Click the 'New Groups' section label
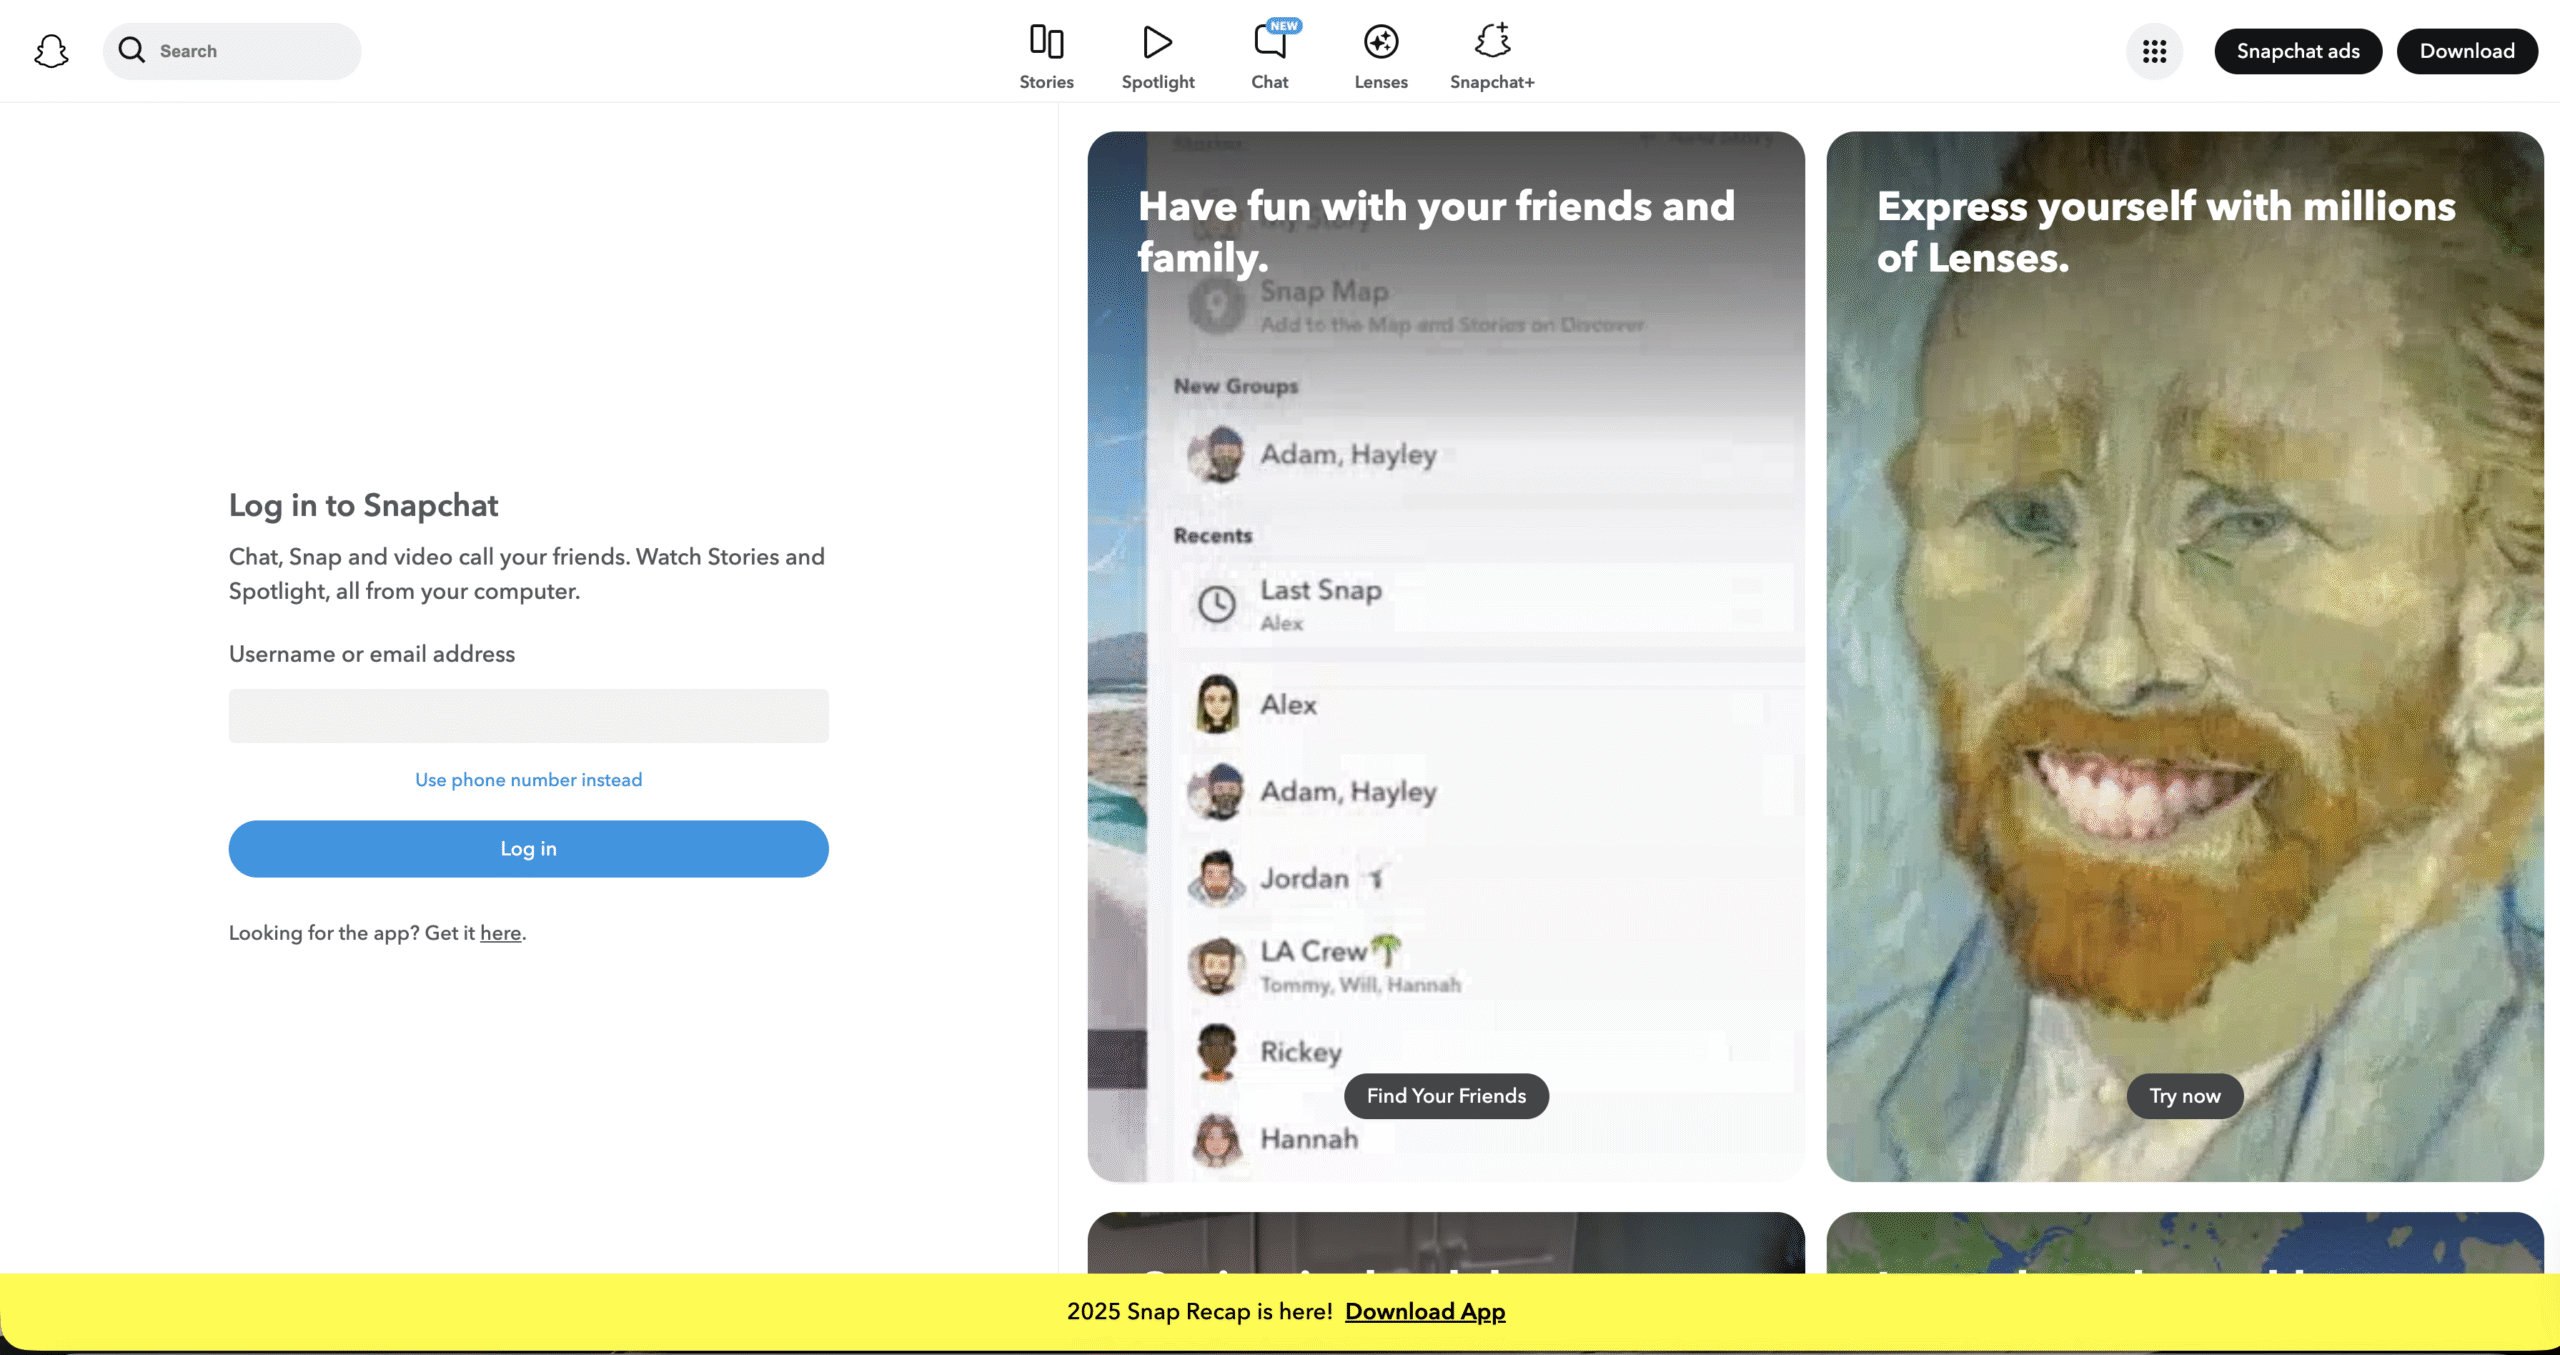Viewport: 2560px width, 1355px height. pos(1236,386)
